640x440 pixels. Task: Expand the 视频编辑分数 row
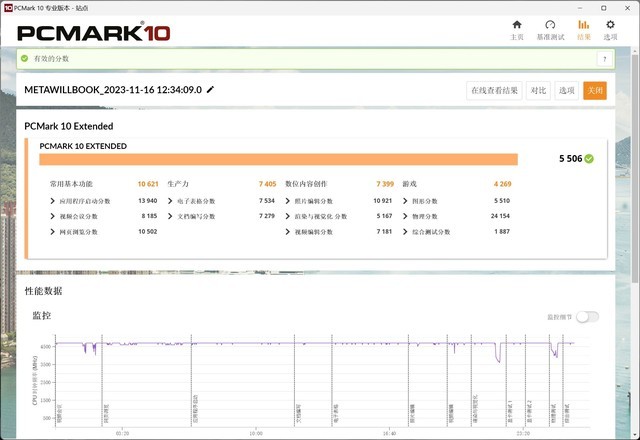(x=287, y=231)
